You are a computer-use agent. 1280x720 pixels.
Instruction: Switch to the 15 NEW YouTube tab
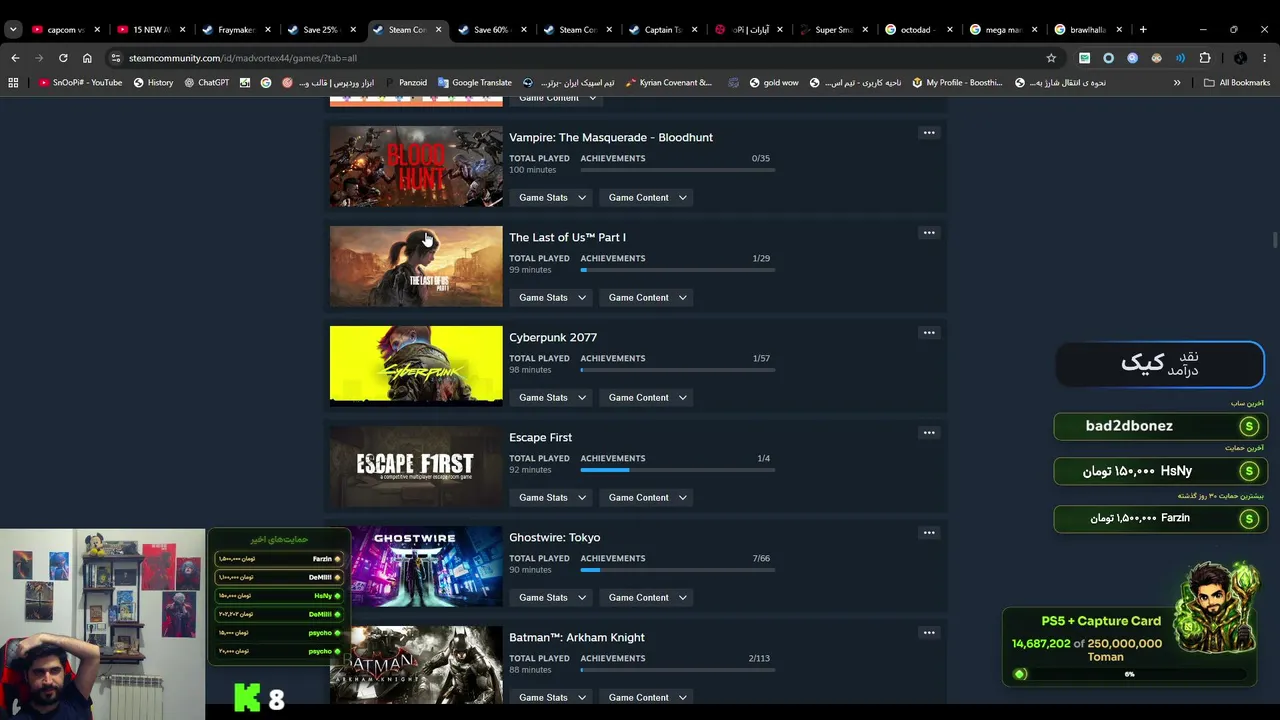(x=151, y=30)
